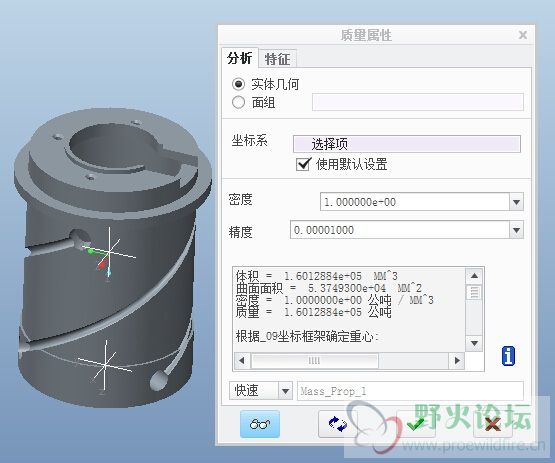Toggle the 使用默认设置 checkbox
This screenshot has width=555, height=463.
303,164
